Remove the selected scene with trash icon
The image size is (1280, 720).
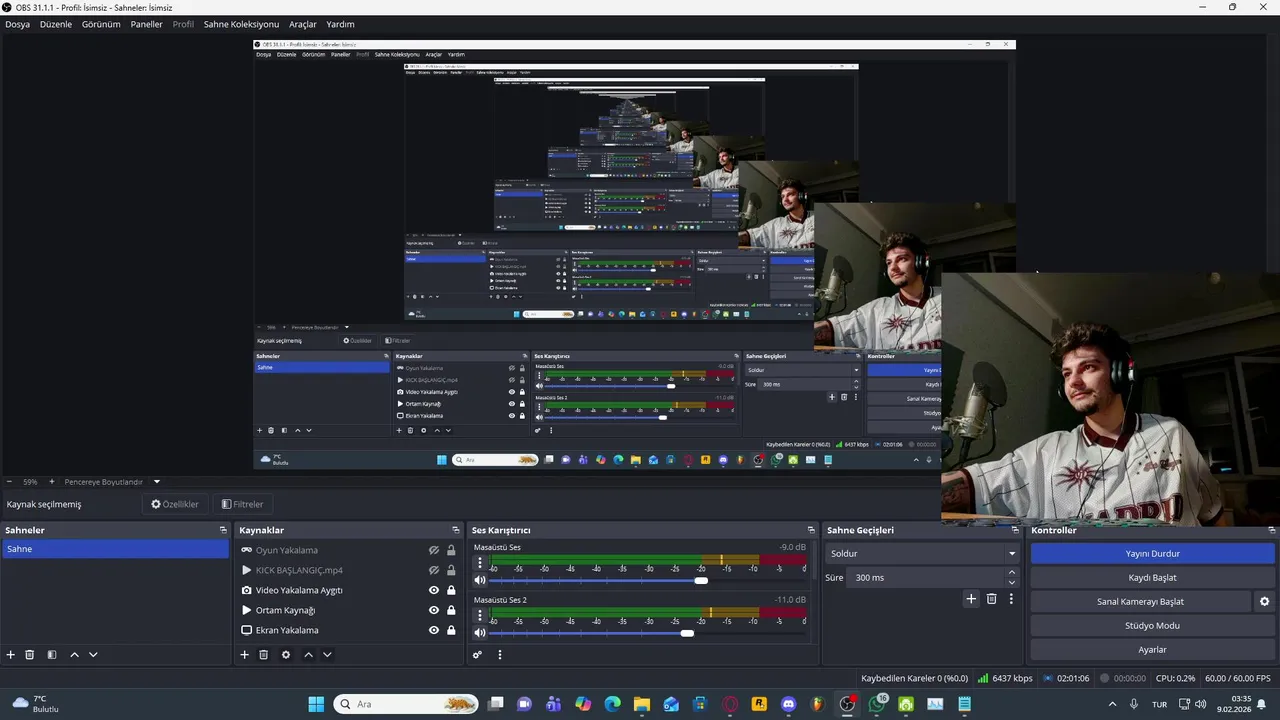click(x=30, y=655)
